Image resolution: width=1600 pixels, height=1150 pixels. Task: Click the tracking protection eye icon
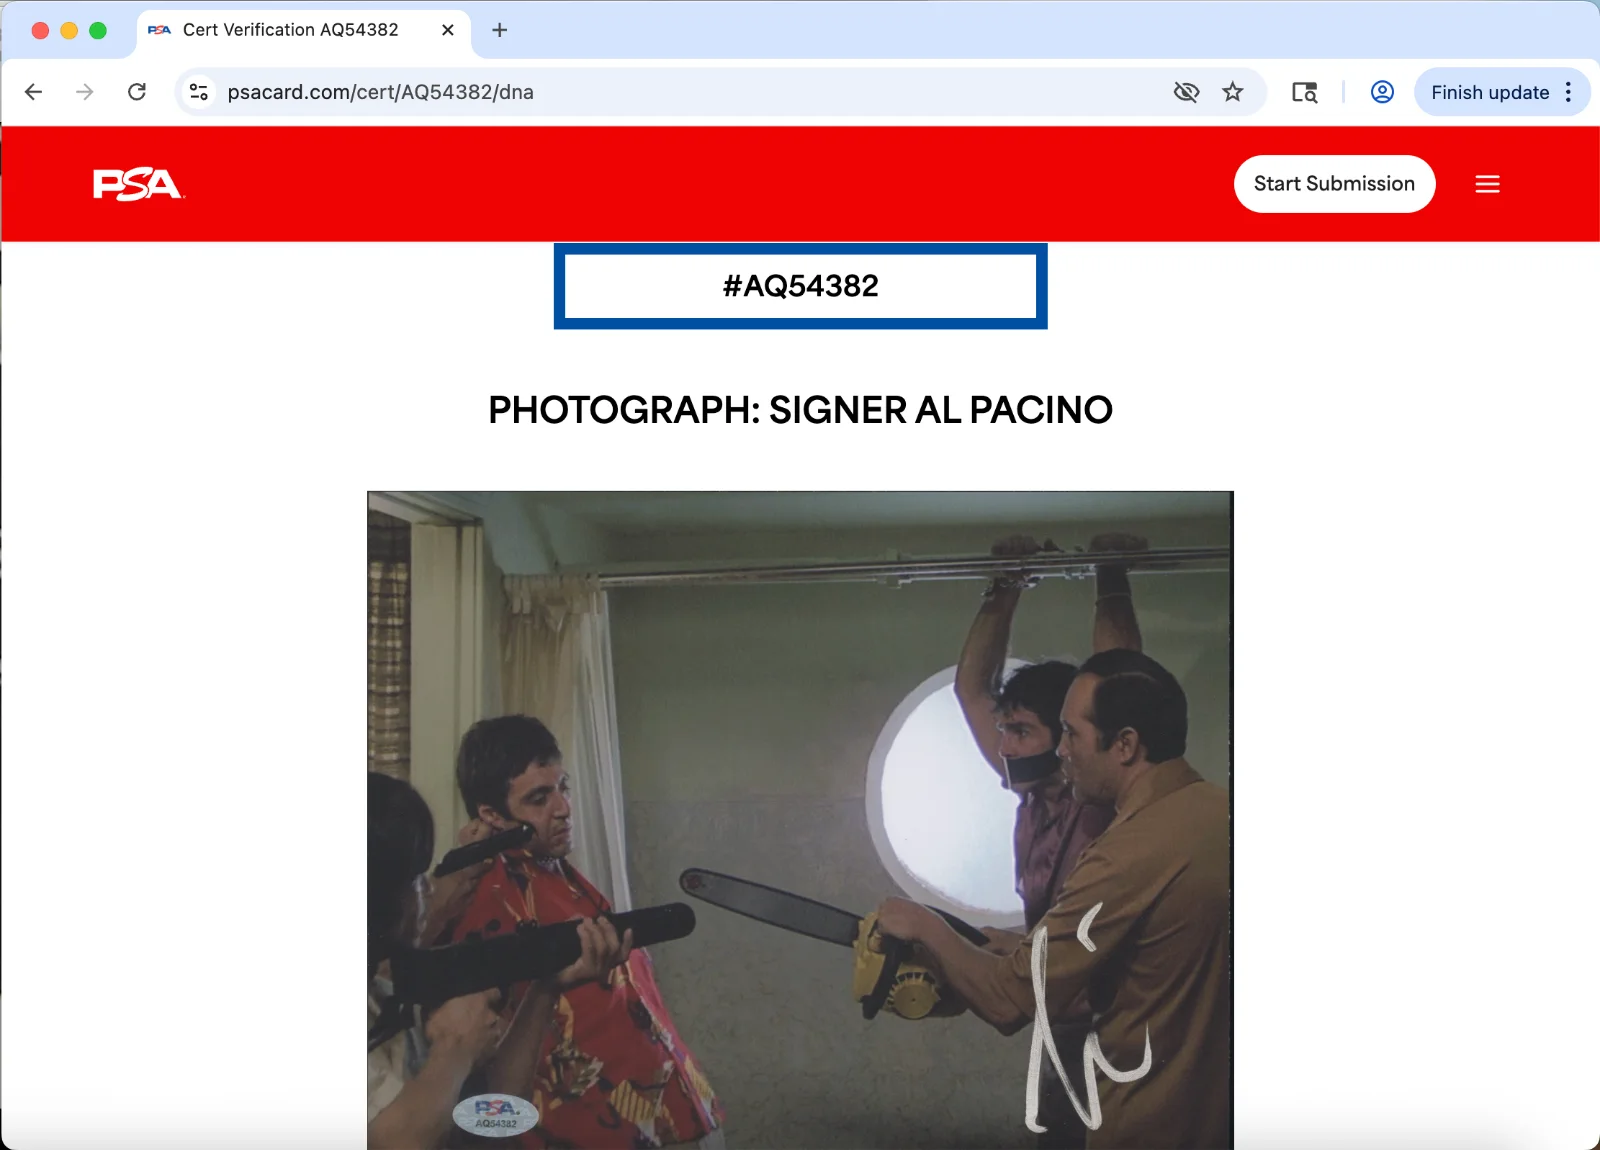(1186, 92)
